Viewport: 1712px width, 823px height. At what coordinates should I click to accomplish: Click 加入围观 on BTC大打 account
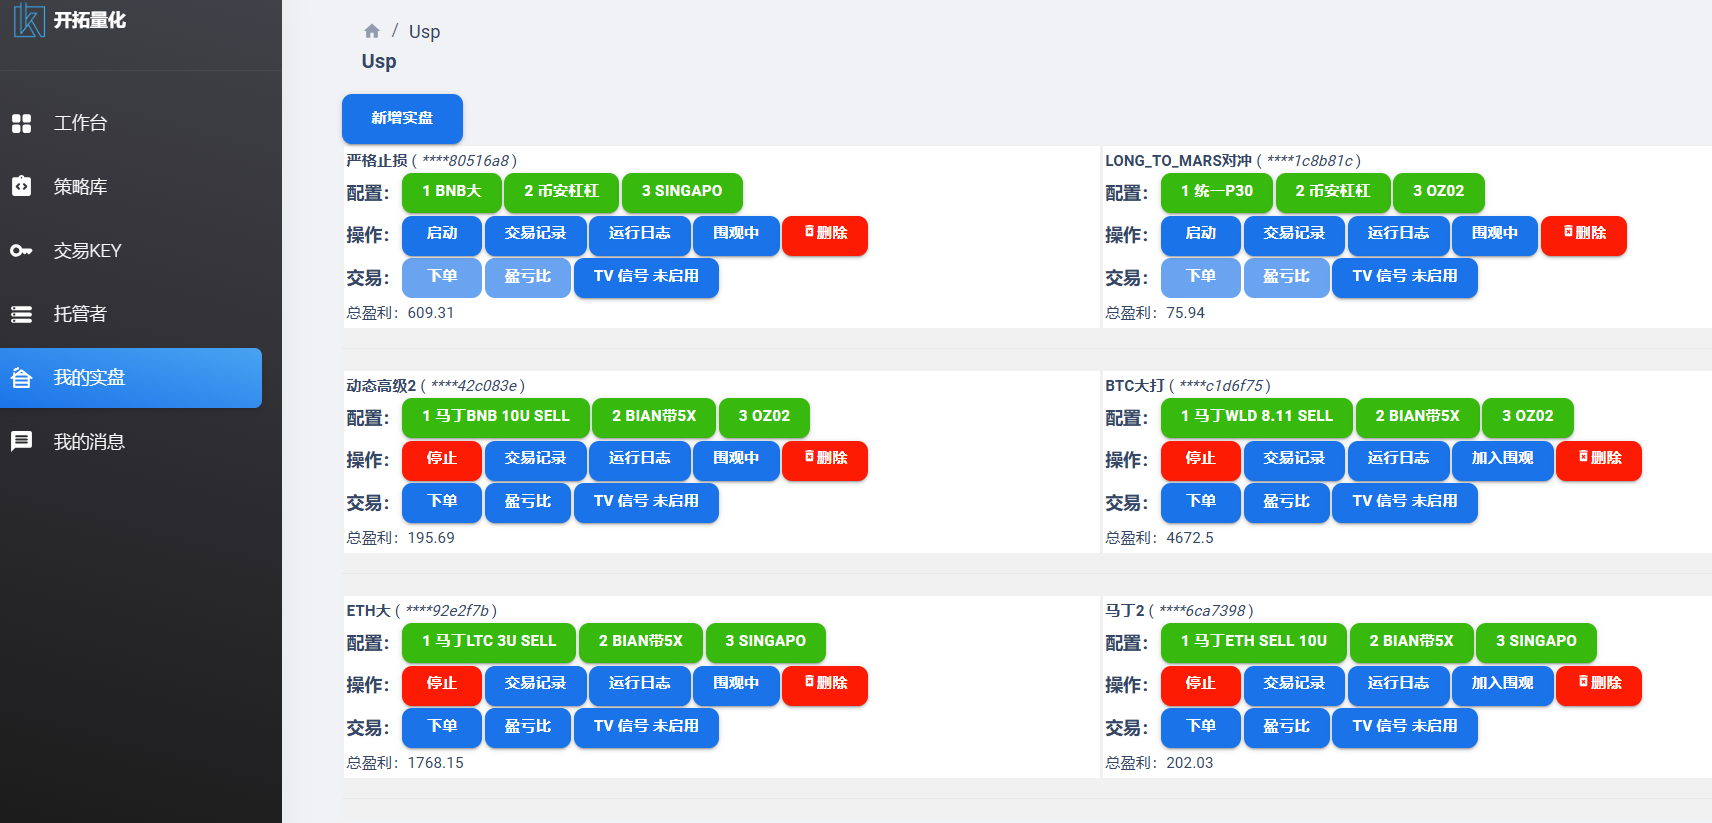[x=1502, y=459]
